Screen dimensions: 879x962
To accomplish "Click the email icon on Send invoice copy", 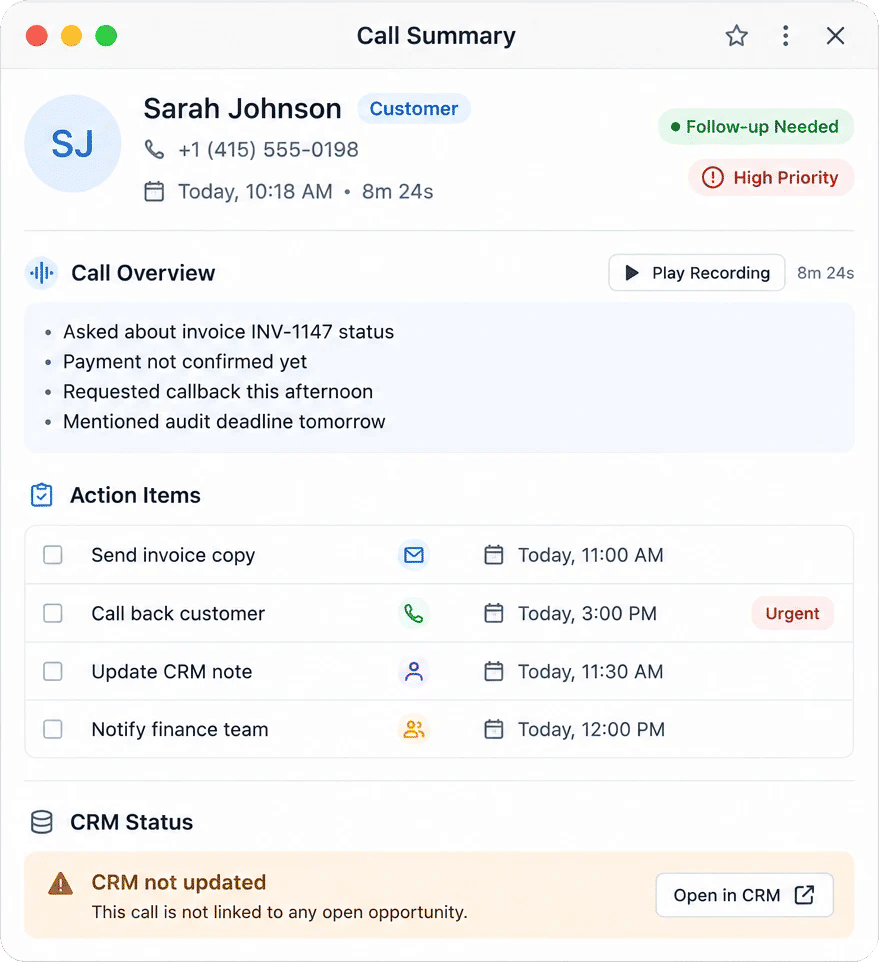I will click(x=414, y=555).
